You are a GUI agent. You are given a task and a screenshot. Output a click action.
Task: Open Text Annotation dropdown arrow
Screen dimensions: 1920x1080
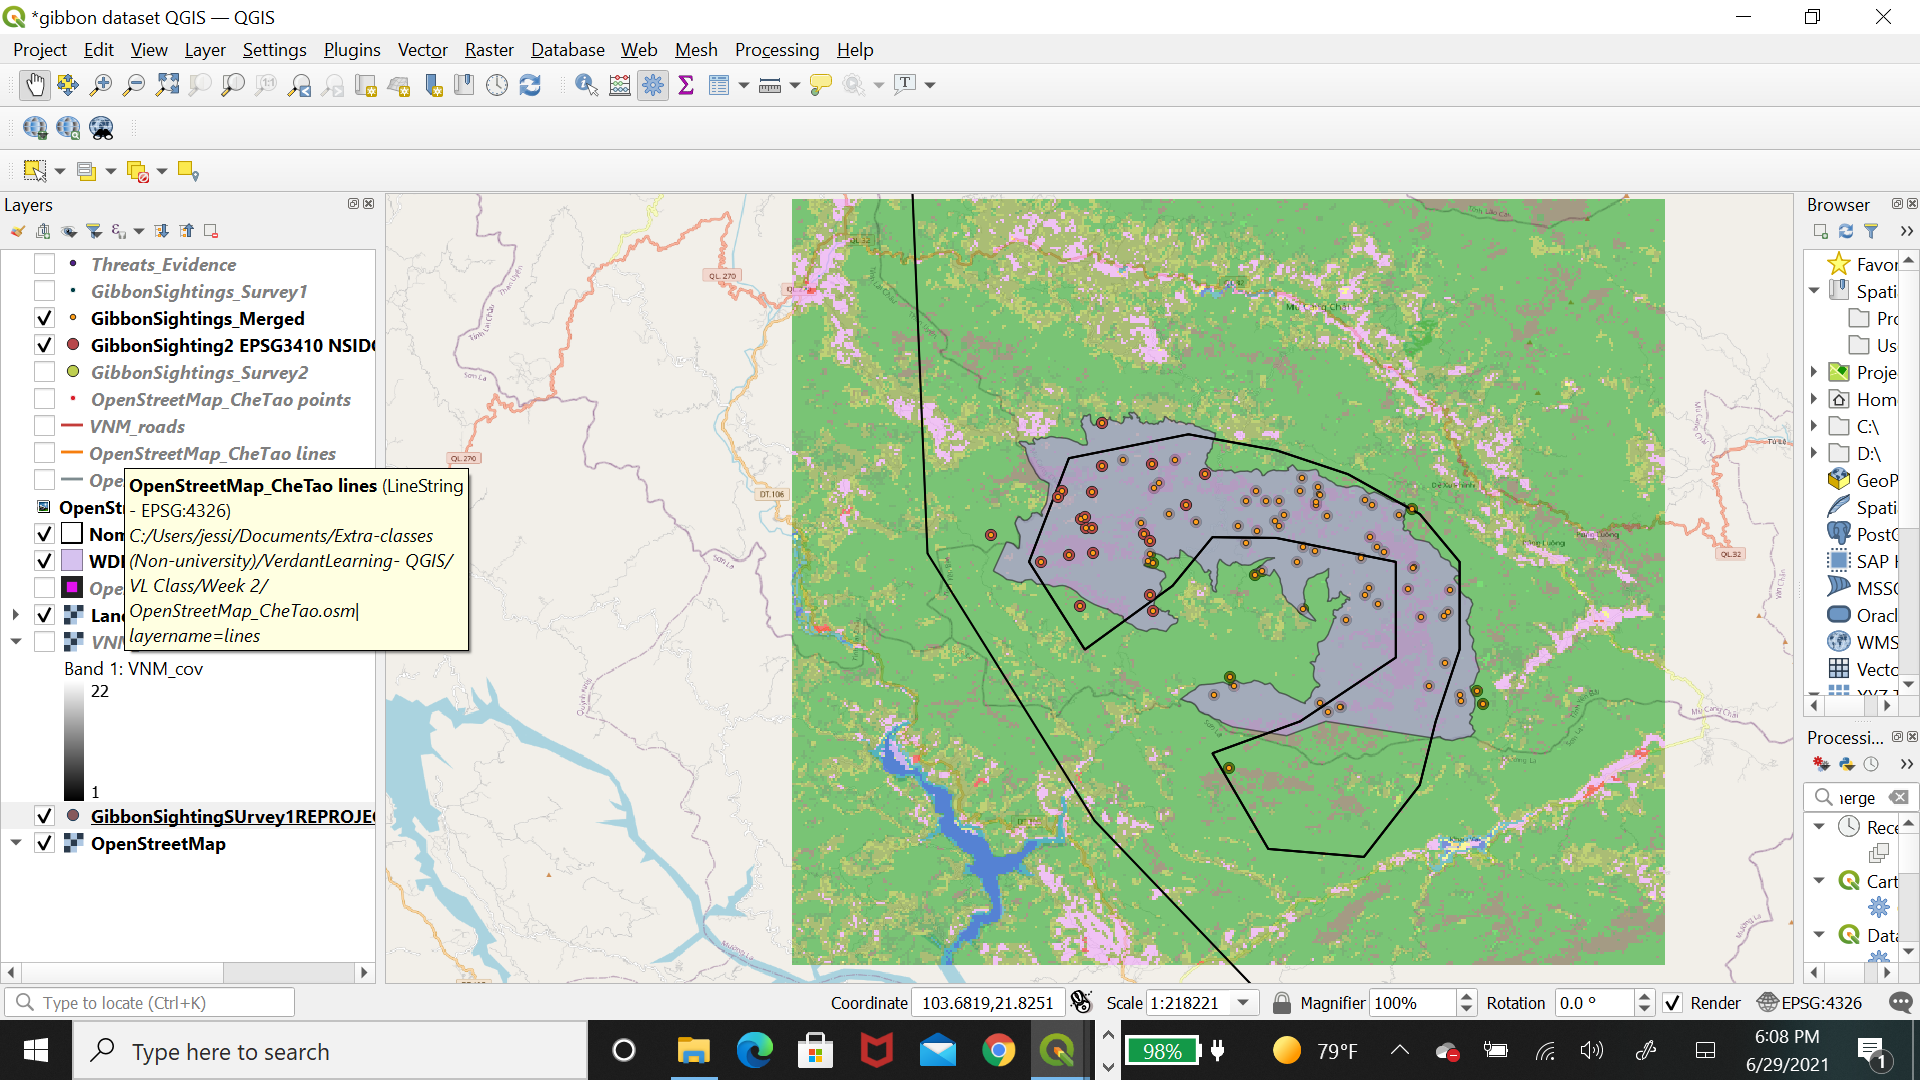click(x=930, y=85)
